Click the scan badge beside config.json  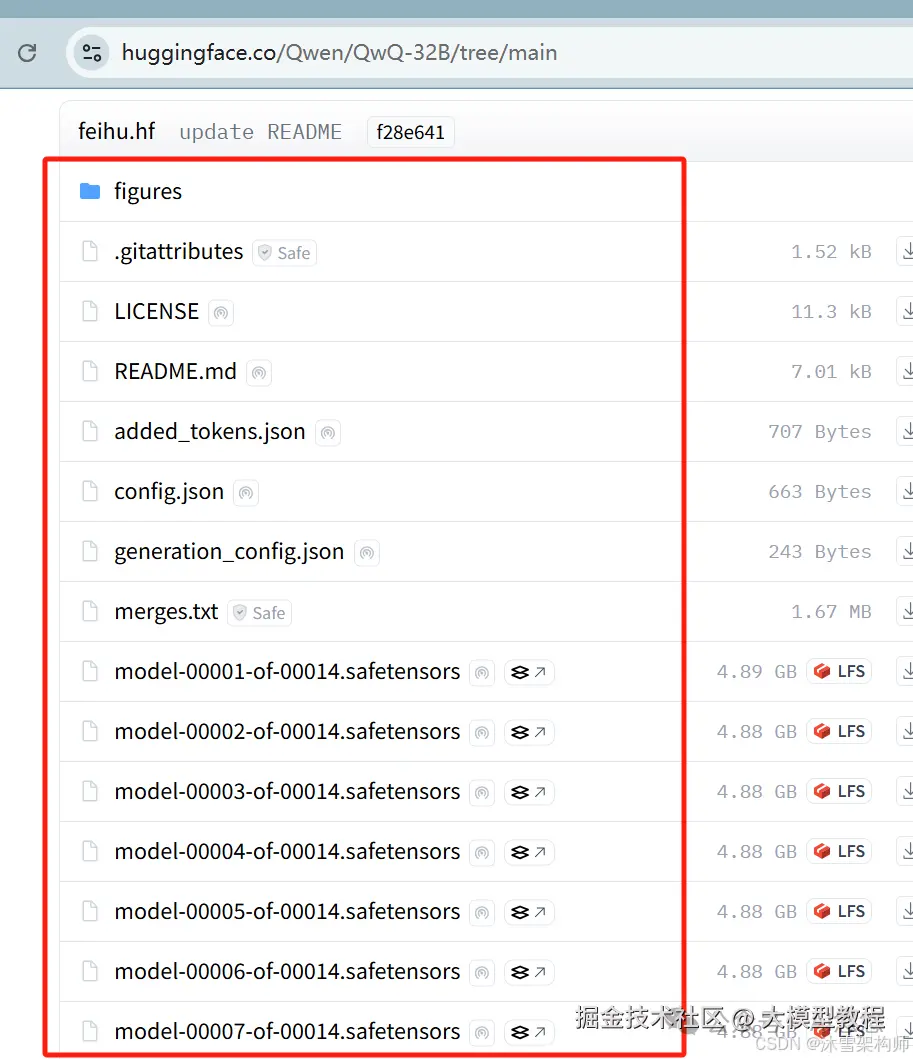click(x=246, y=493)
